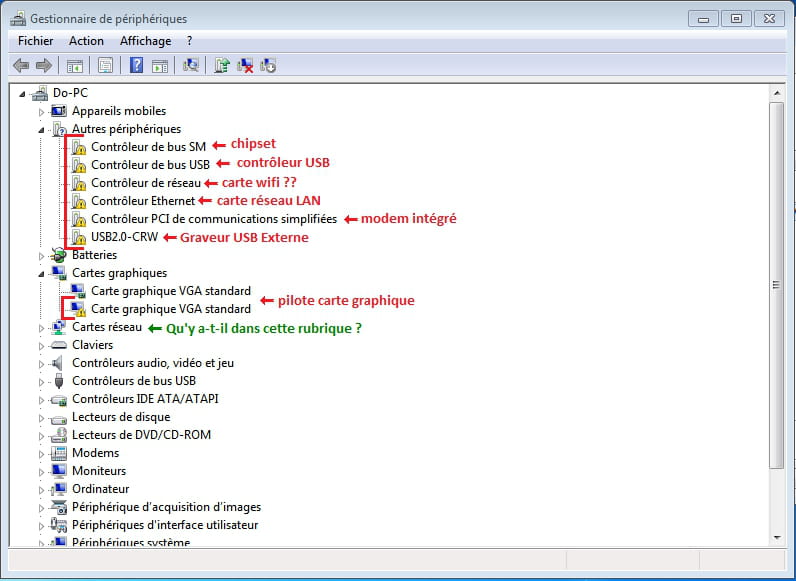Click the Forward arrow toolbar icon
Viewport: 796px width, 581px height.
point(43,66)
